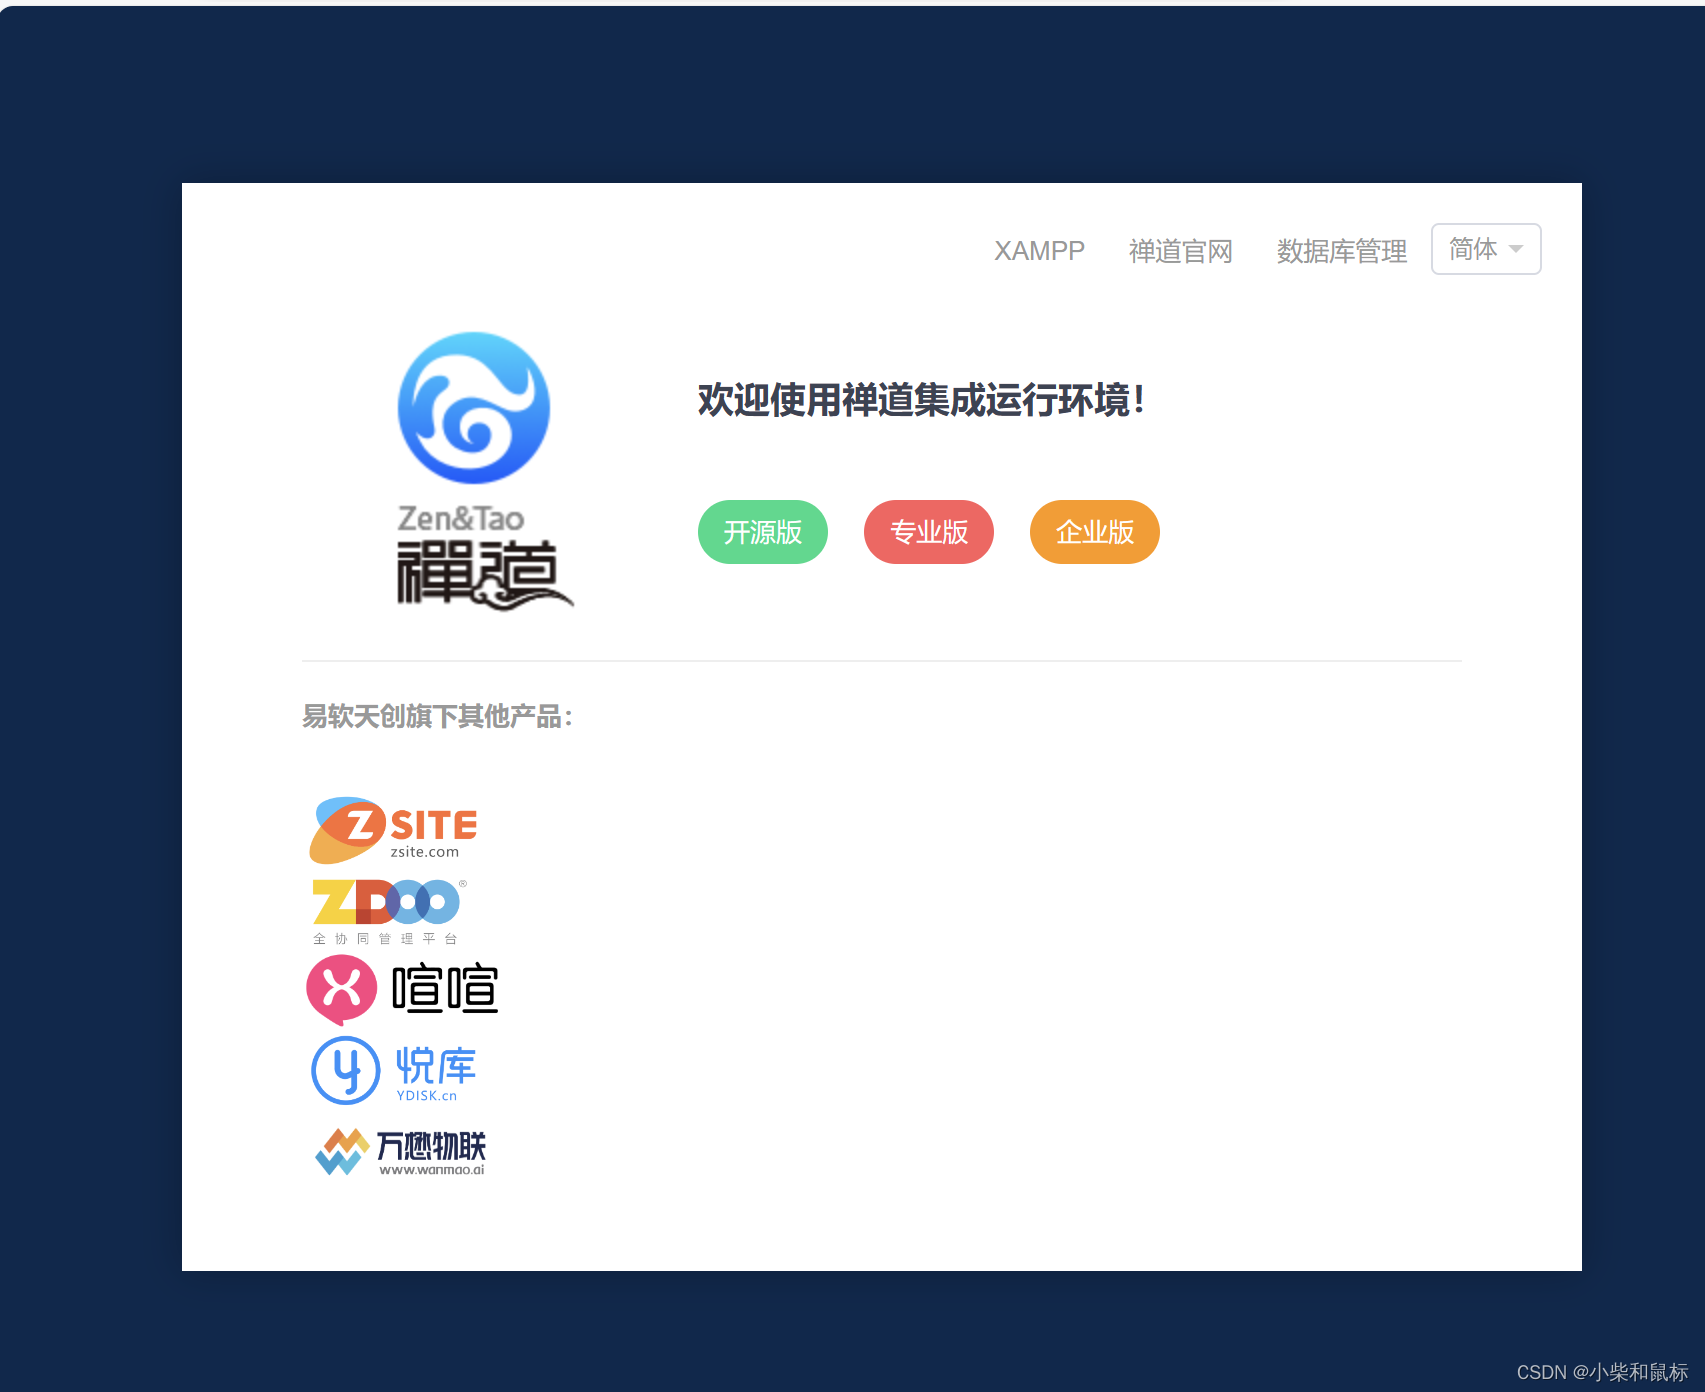Open the 悦库 YDISK.cn product logo
Image resolution: width=1705 pixels, height=1392 pixels.
click(394, 1070)
